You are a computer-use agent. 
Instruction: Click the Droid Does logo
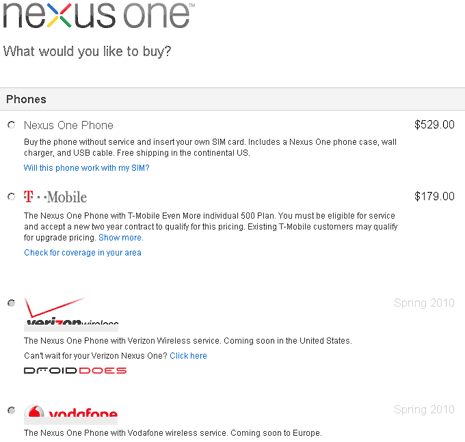pyautogui.click(x=75, y=371)
